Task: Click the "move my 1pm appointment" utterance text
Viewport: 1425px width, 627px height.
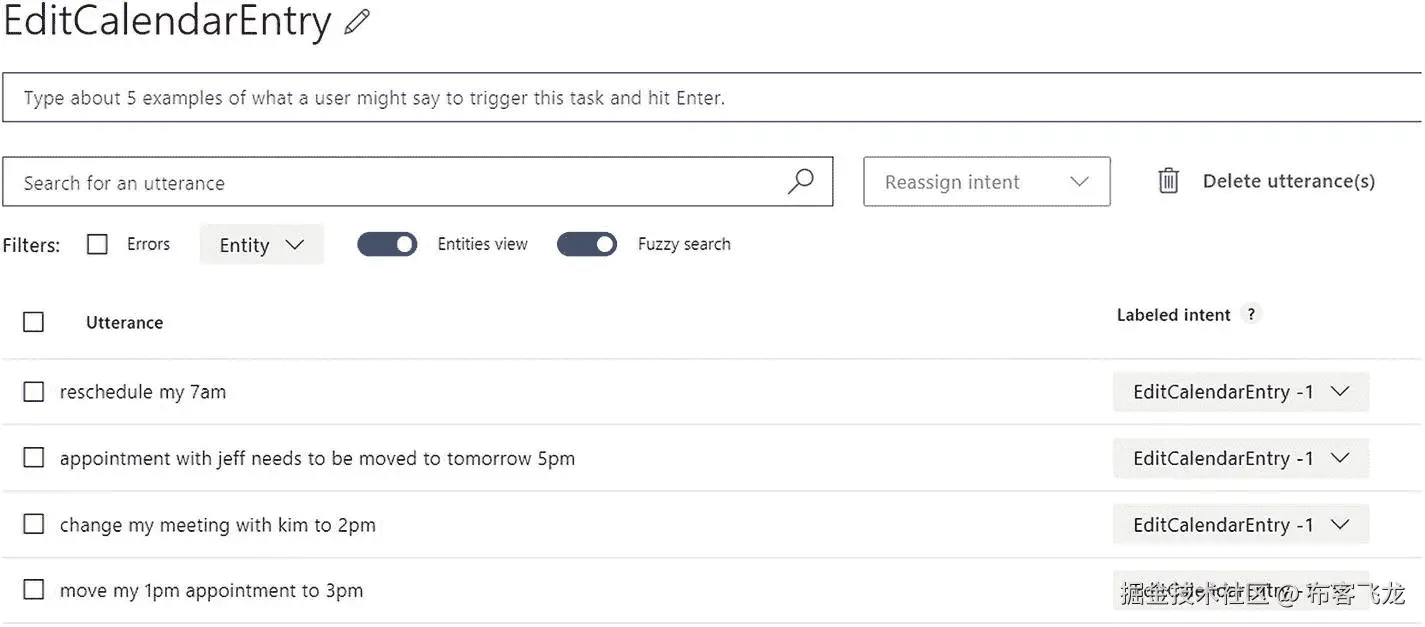Action: click(x=211, y=590)
